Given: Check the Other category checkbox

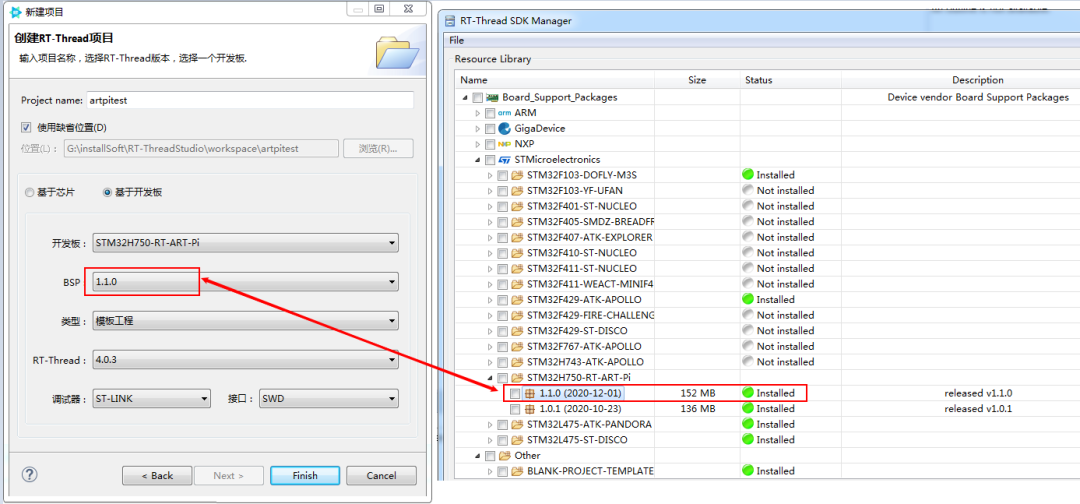Looking at the screenshot, I should pyautogui.click(x=490, y=455).
